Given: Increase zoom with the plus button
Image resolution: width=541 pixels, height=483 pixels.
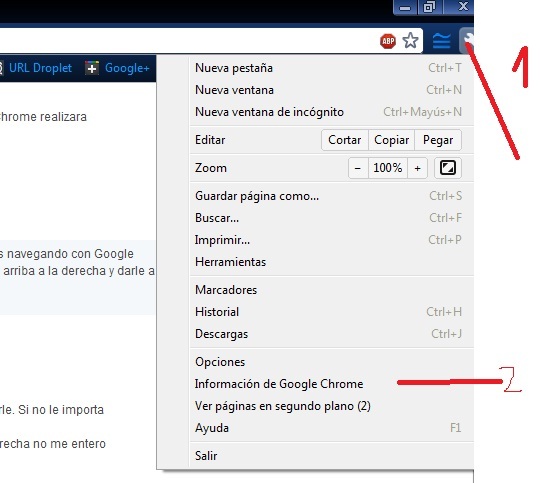Looking at the screenshot, I should tap(417, 168).
